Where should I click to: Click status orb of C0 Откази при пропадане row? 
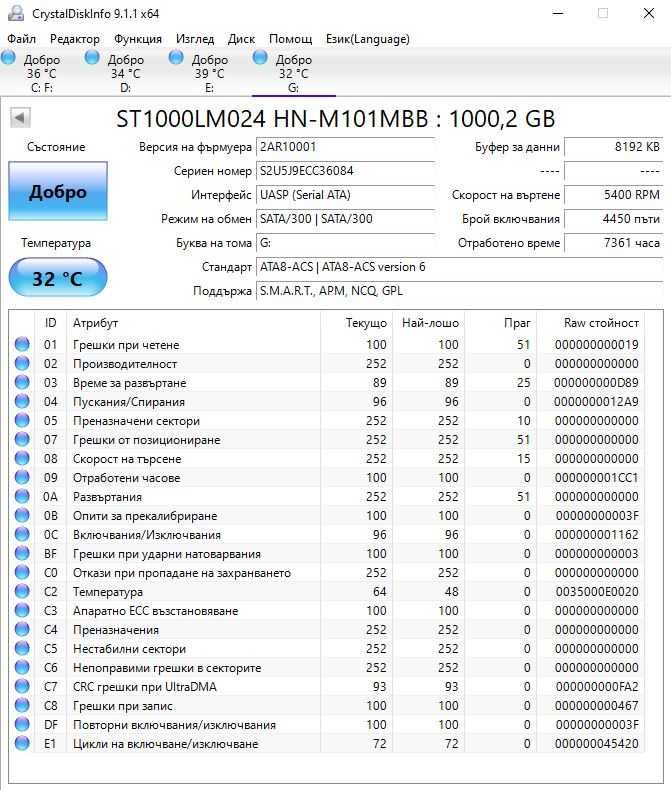coord(22,572)
